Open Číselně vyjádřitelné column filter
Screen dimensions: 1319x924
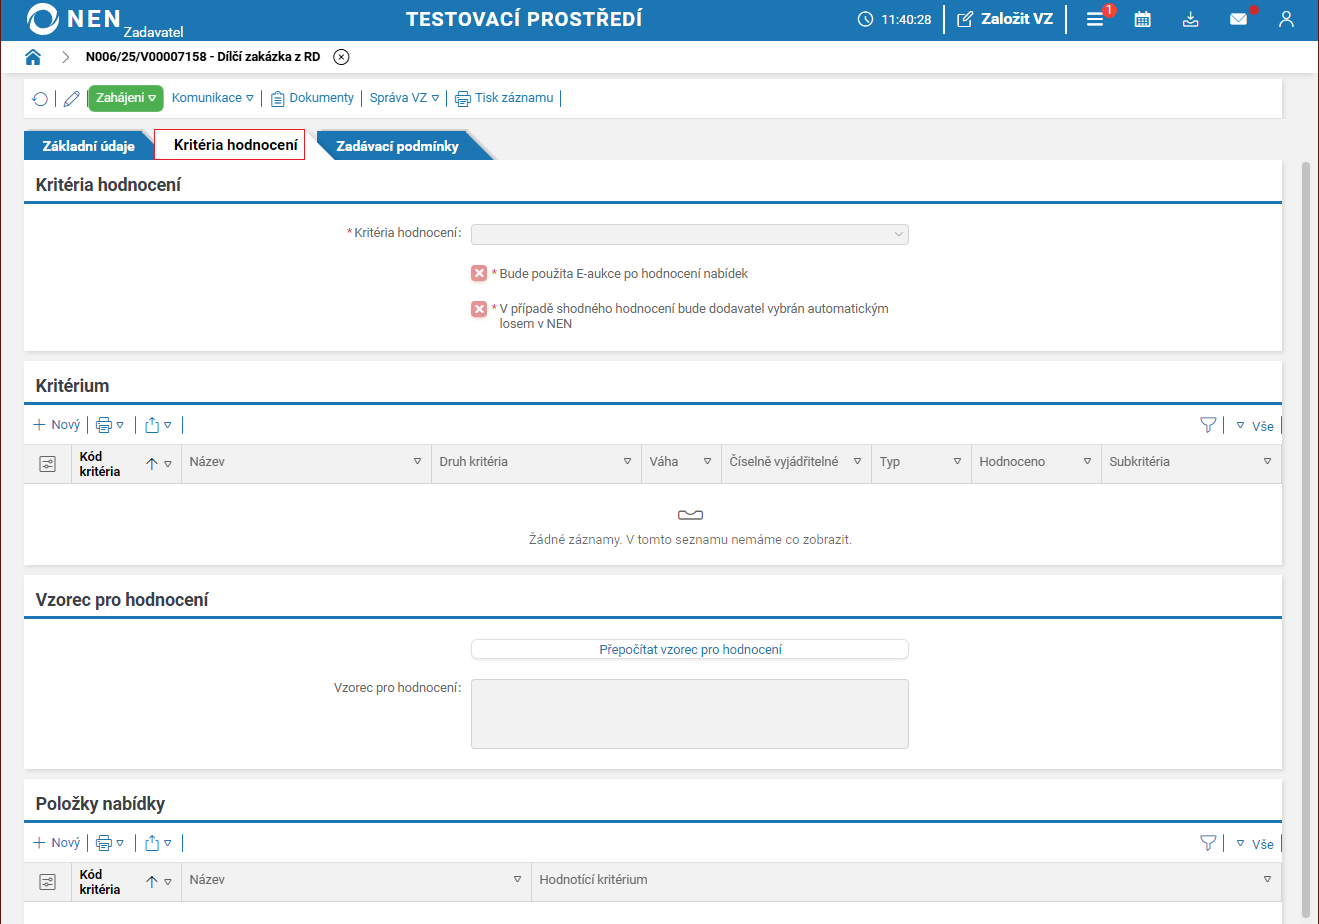[x=857, y=462]
